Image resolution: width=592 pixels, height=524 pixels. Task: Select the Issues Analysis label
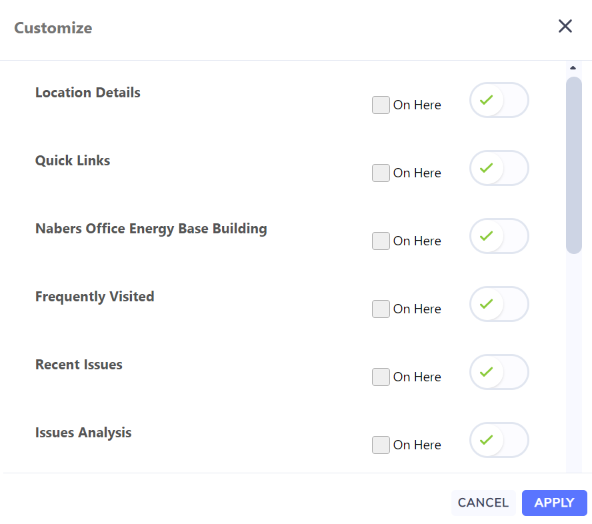(x=83, y=433)
